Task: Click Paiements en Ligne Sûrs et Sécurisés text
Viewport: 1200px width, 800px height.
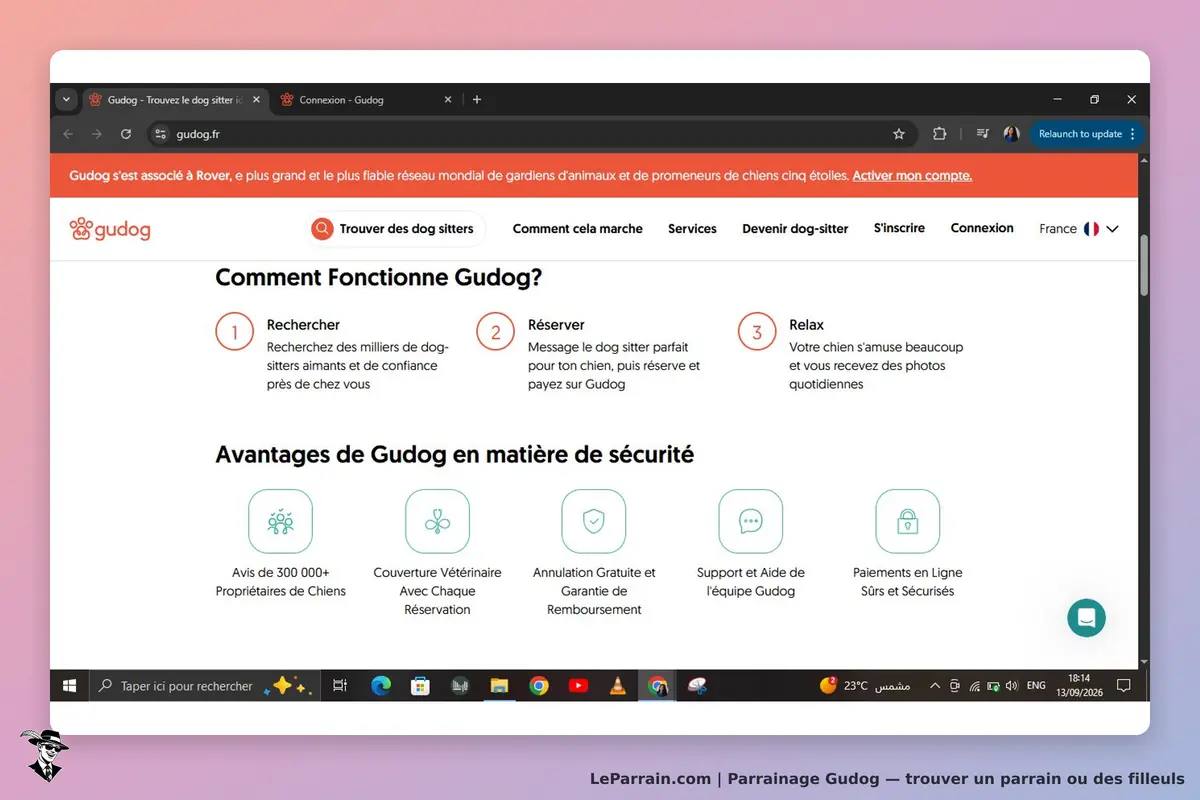Action: pyautogui.click(x=908, y=582)
